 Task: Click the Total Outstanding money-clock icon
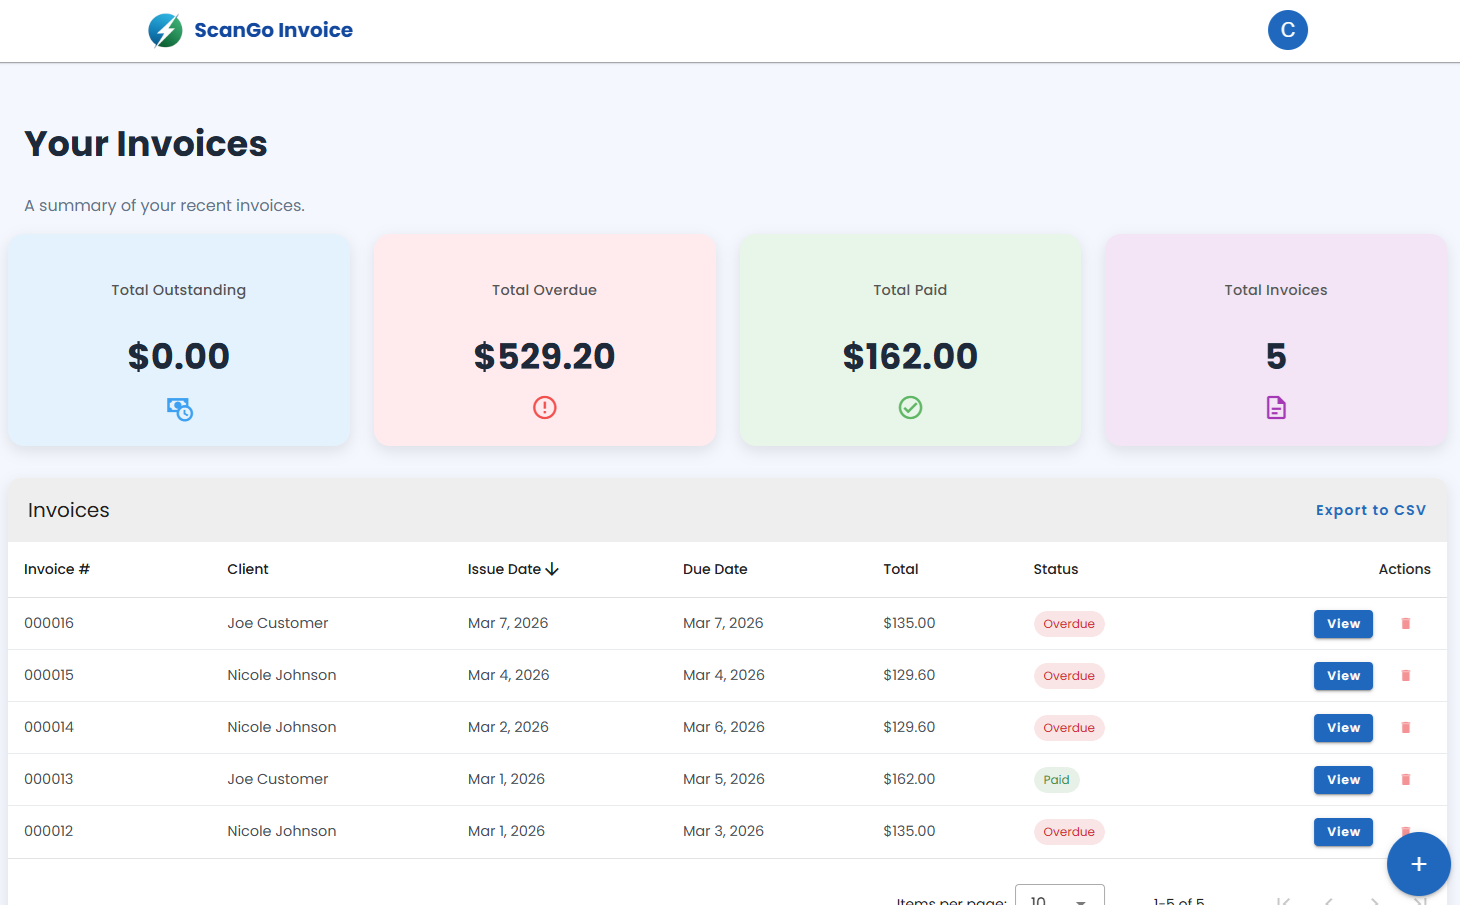180,409
